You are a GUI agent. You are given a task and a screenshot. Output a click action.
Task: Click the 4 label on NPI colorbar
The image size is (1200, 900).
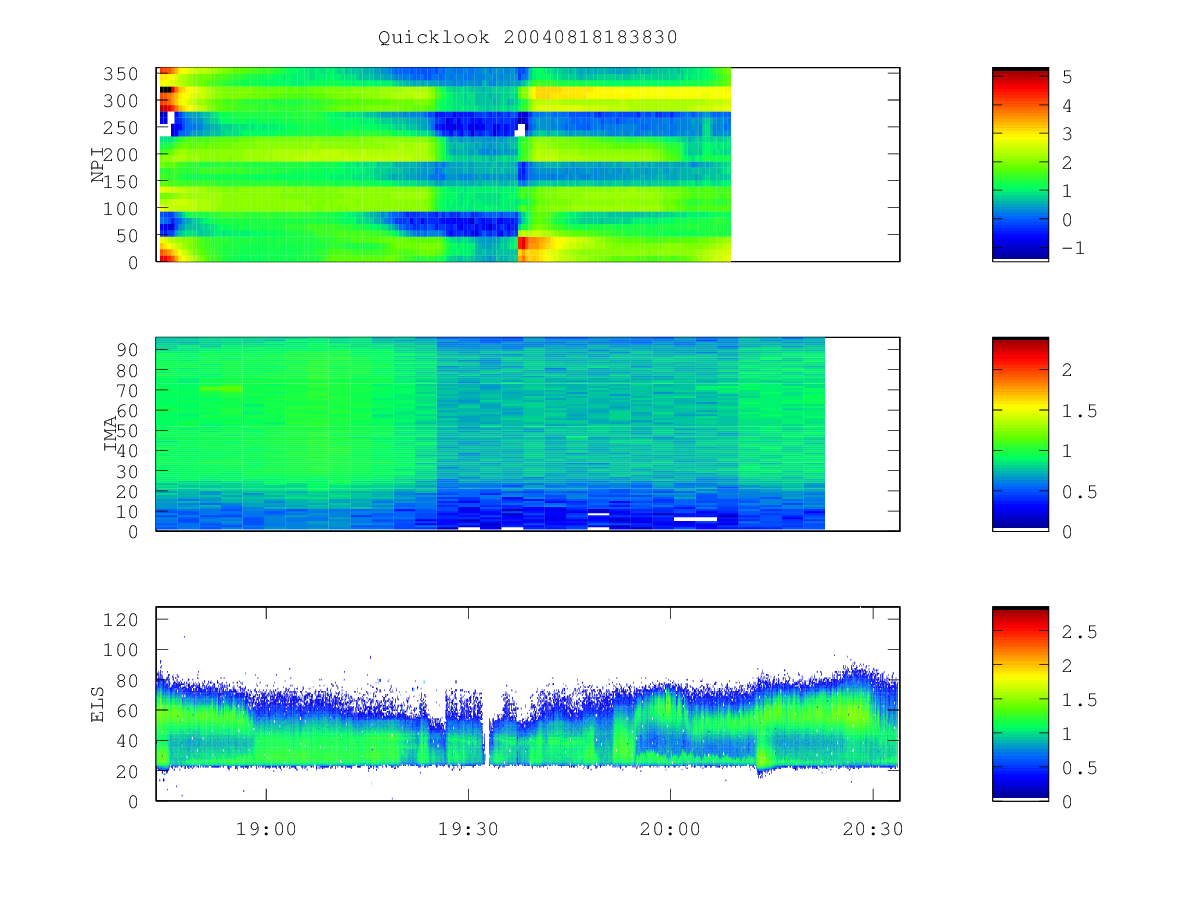coord(1067,105)
